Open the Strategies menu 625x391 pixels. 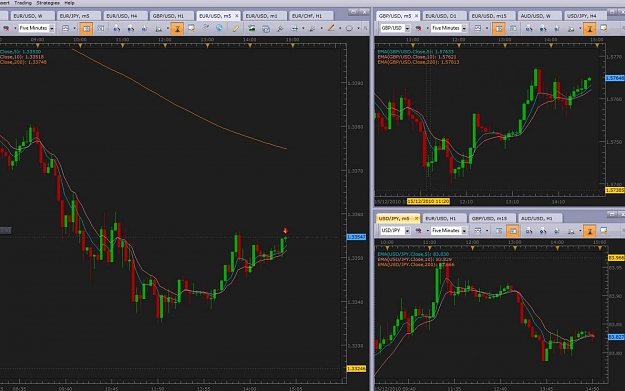pyautogui.click(x=48, y=3)
